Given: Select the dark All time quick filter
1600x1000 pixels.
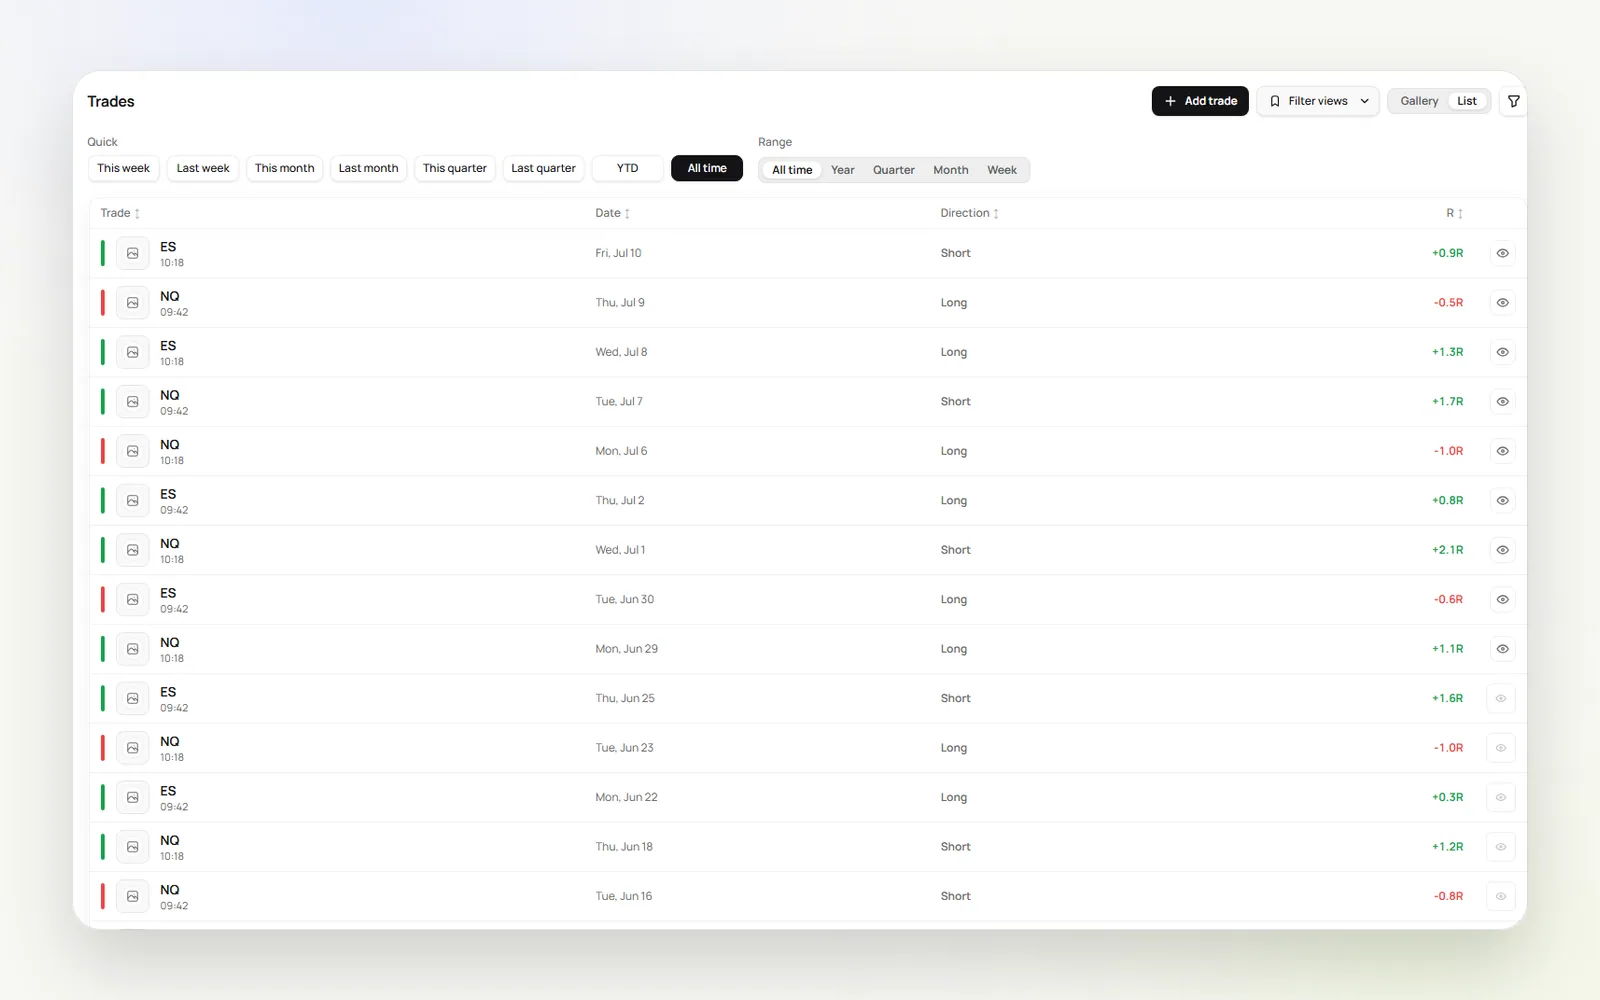Looking at the screenshot, I should point(707,168).
